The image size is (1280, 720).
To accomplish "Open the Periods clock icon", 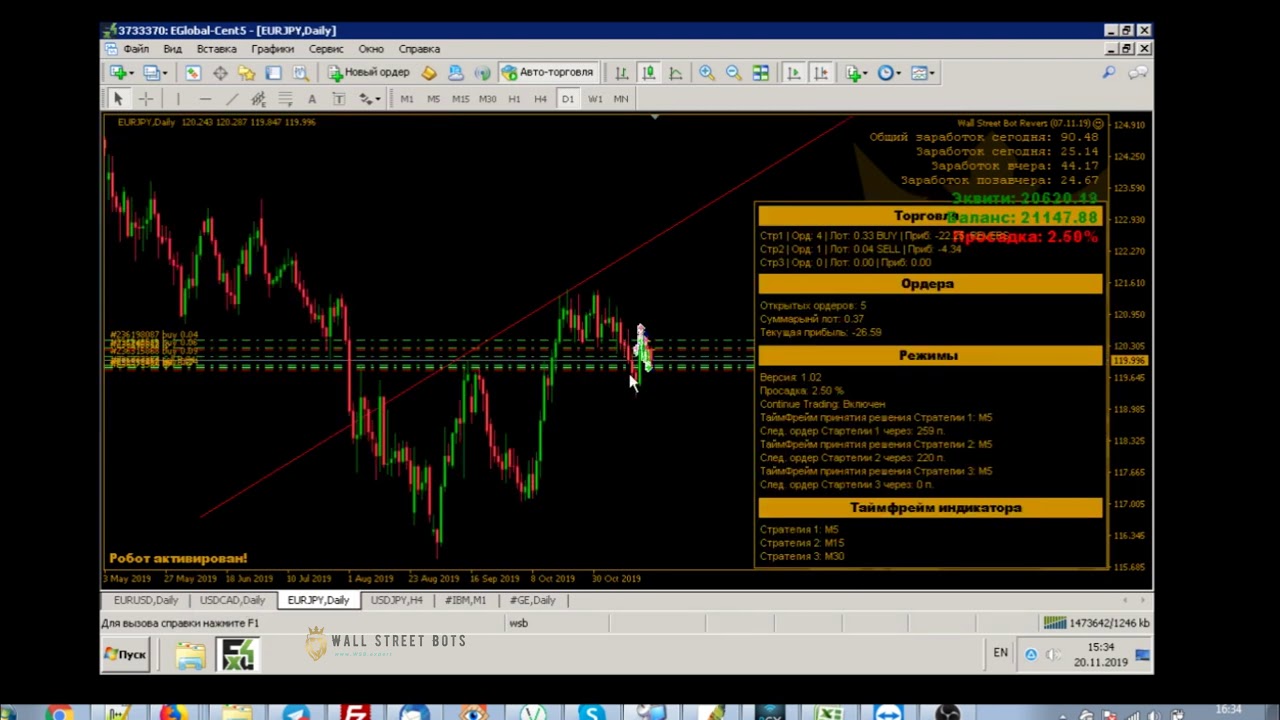I will point(885,72).
